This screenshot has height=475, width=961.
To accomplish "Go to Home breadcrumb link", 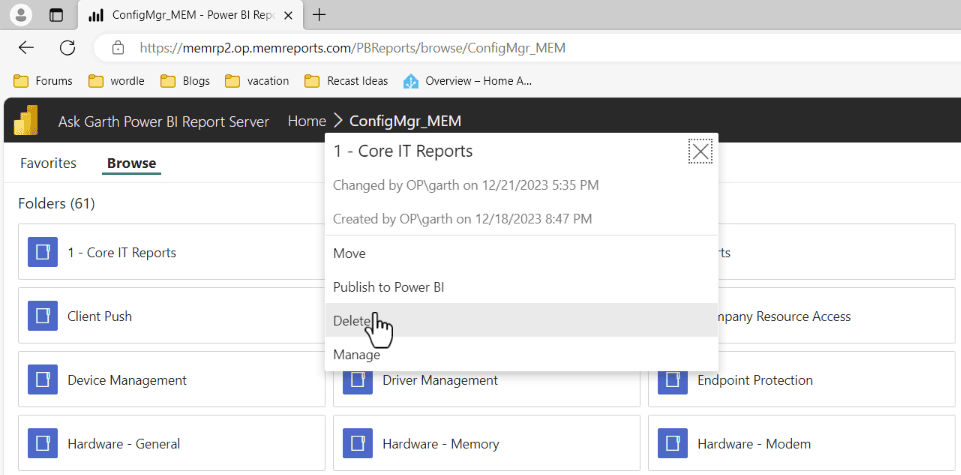I will [306, 121].
